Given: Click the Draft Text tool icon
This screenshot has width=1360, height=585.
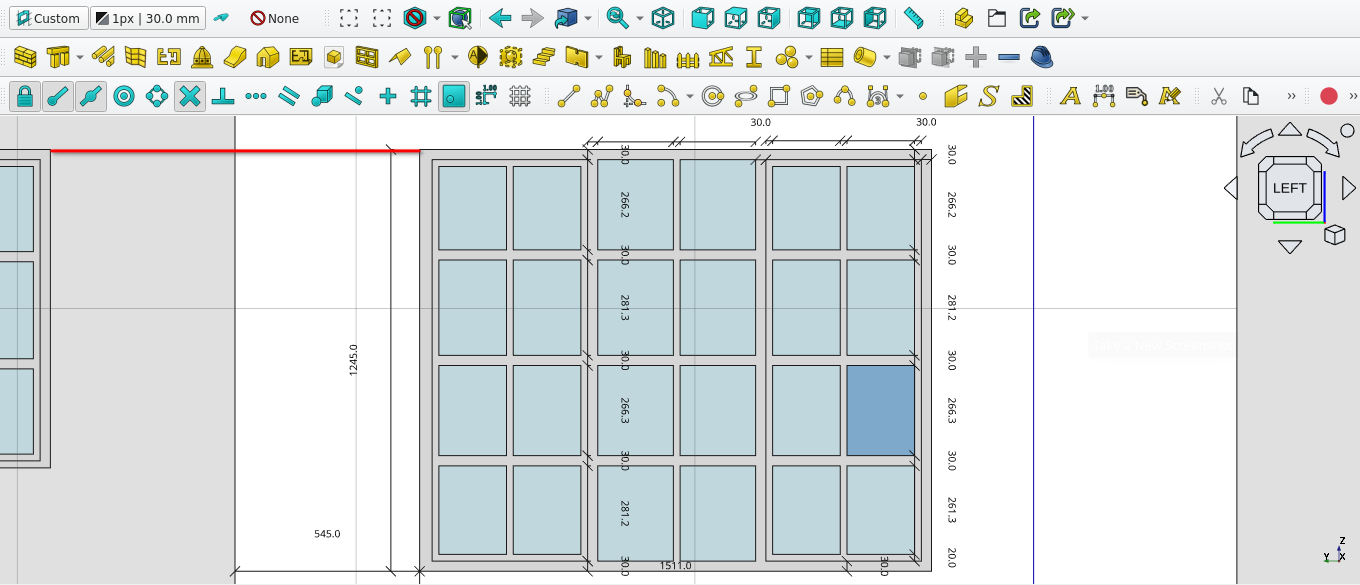Looking at the screenshot, I should 1070,96.
